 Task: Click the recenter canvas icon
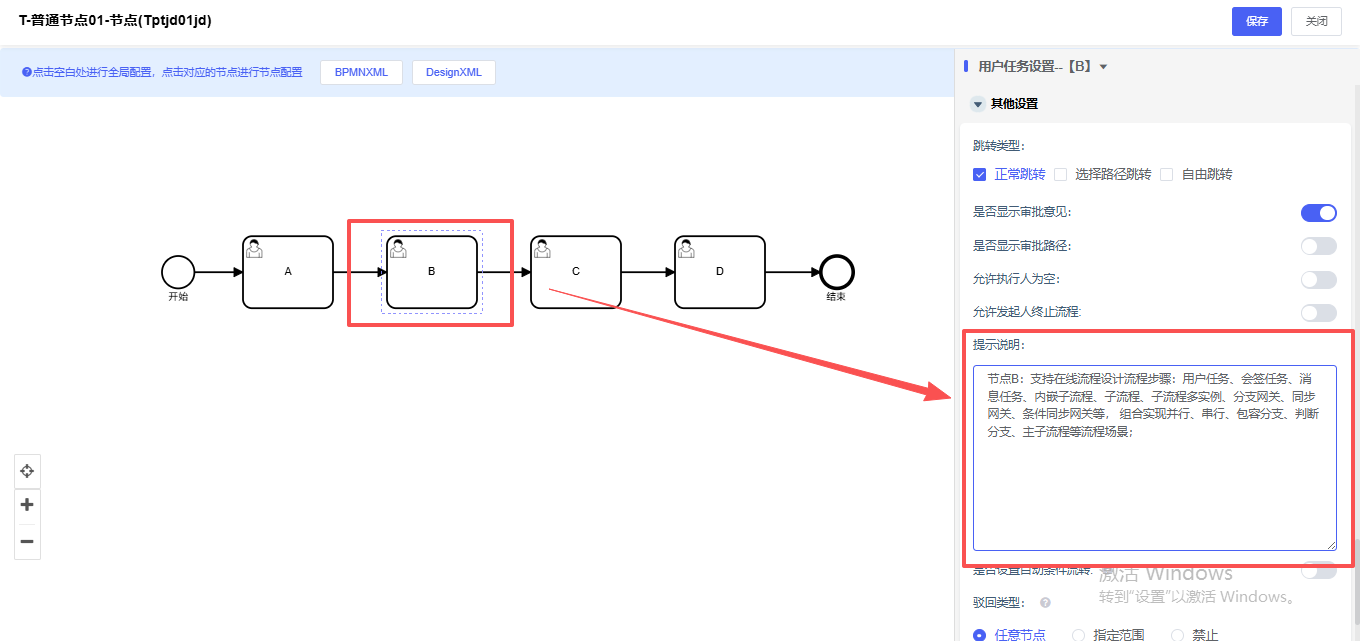point(27,470)
